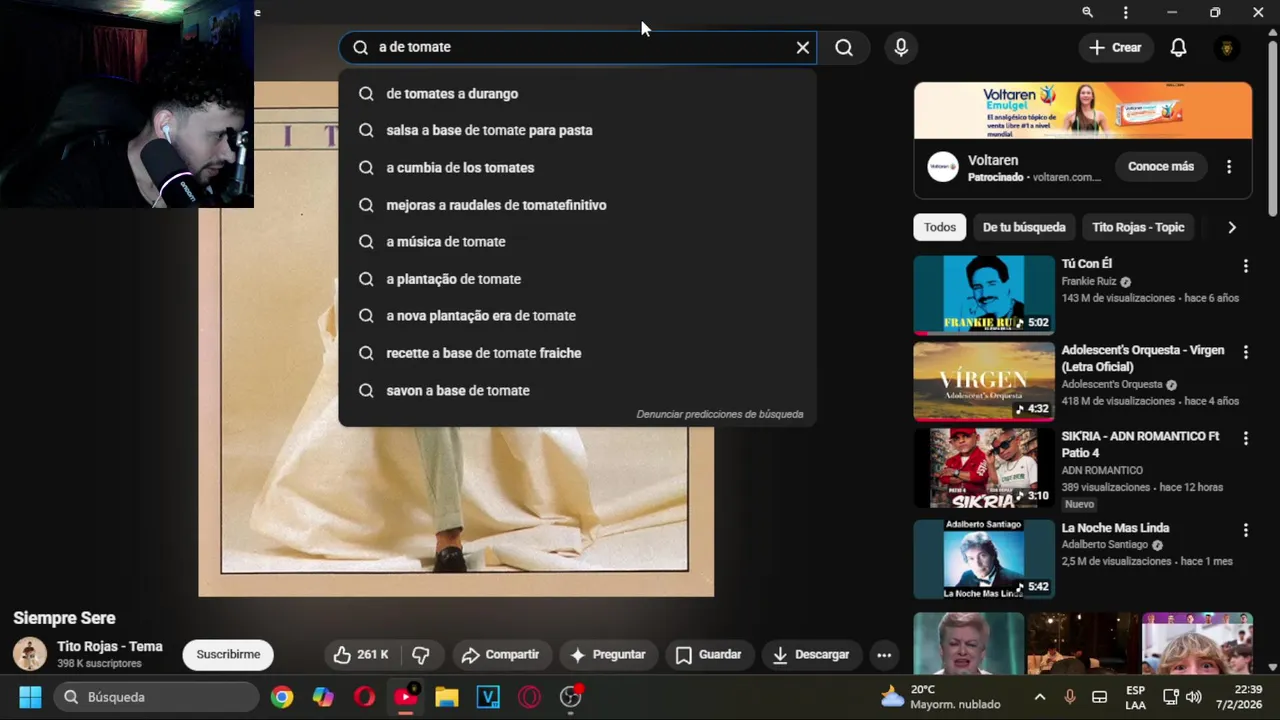
Task: Show hidden system tray icons
Action: pos(1039,697)
